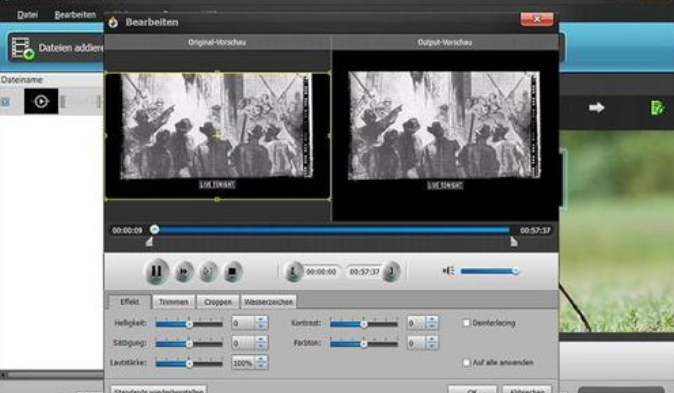Open the file list video thumbnail
674x393 pixels.
41,101
